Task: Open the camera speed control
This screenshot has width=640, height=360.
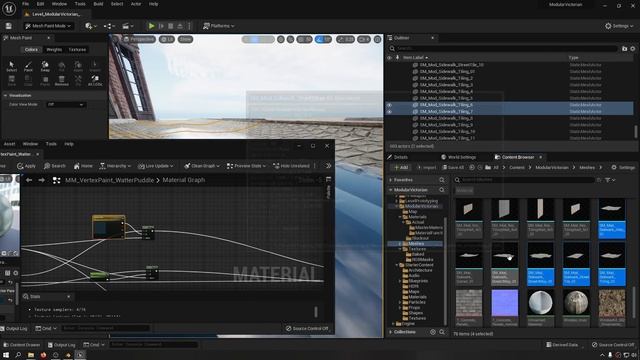Action: click(x=364, y=39)
